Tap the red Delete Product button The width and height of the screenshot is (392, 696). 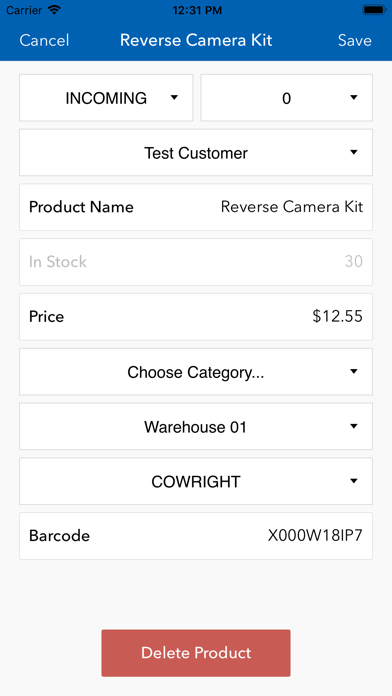point(196,653)
